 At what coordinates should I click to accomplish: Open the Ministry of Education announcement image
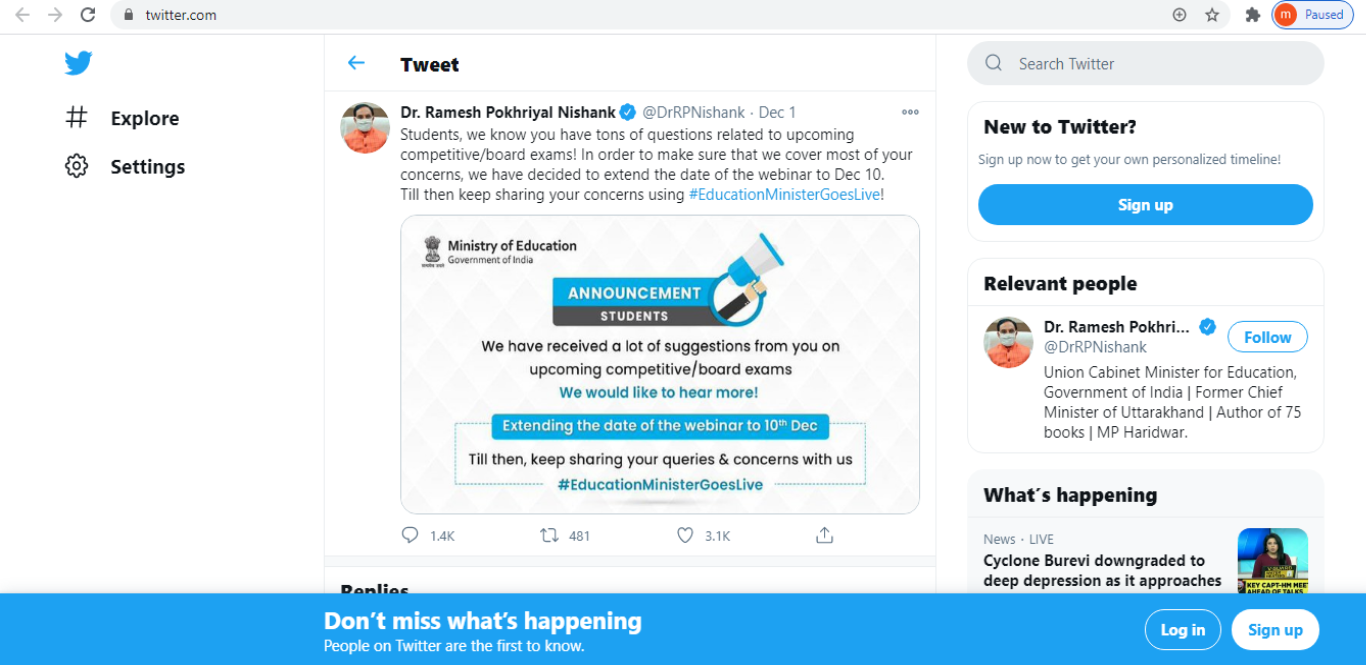tap(660, 365)
